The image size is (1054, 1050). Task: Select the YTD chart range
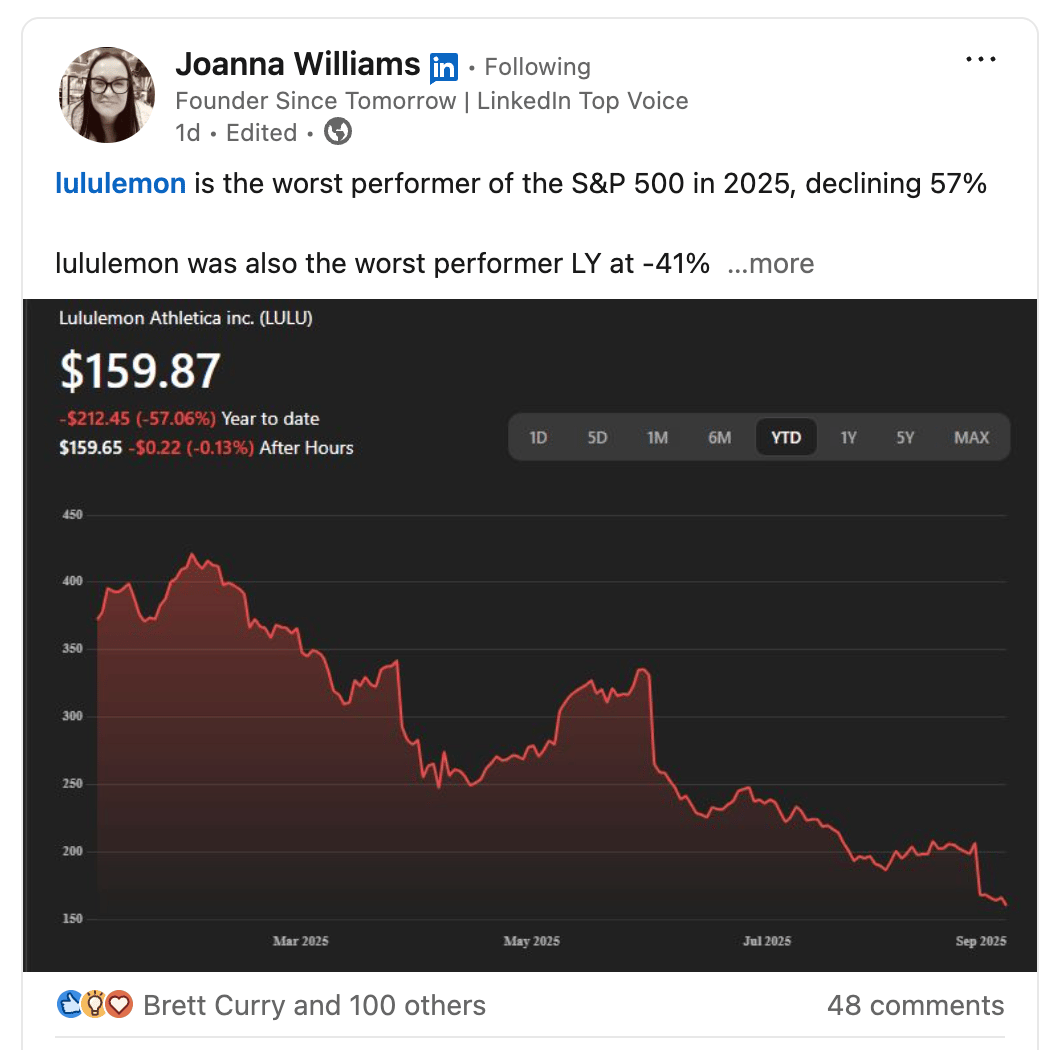786,437
